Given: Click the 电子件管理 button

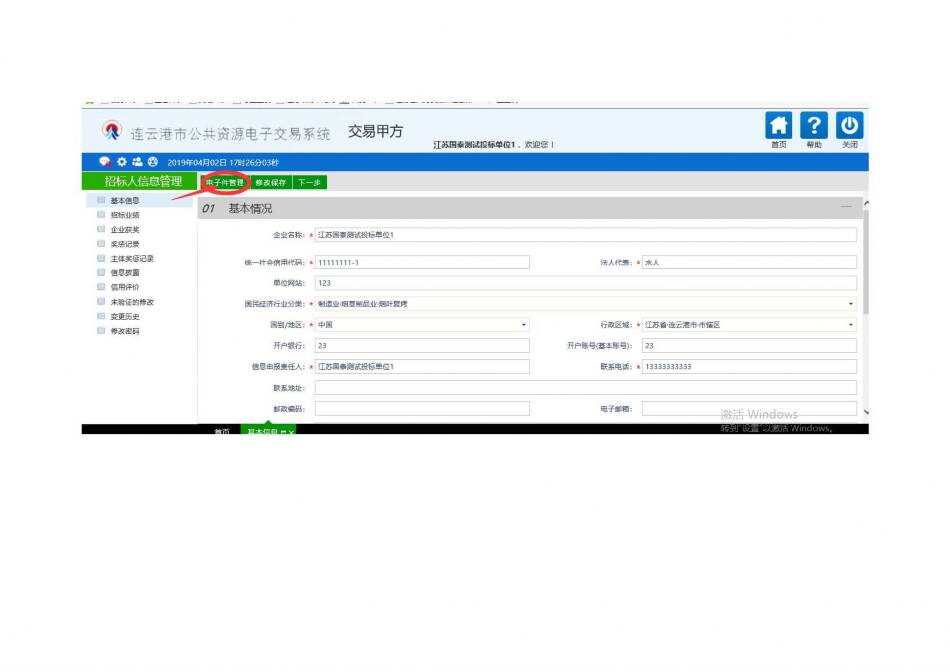Looking at the screenshot, I should point(224,183).
